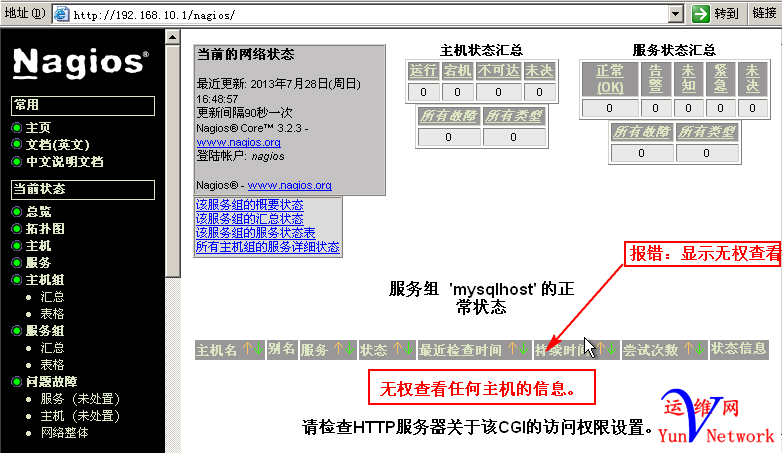Open the first www.nagios.org link
This screenshot has height=453, width=782.
point(238,142)
